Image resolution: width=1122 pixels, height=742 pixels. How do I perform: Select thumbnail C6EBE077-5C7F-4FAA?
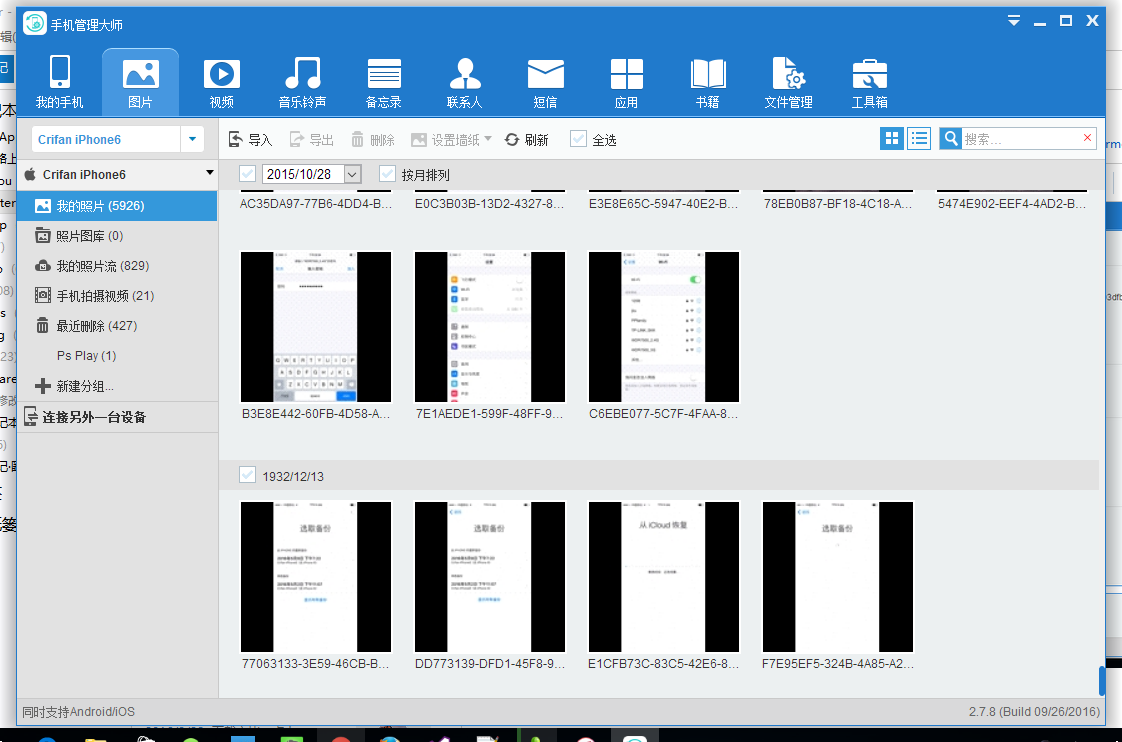coord(663,326)
